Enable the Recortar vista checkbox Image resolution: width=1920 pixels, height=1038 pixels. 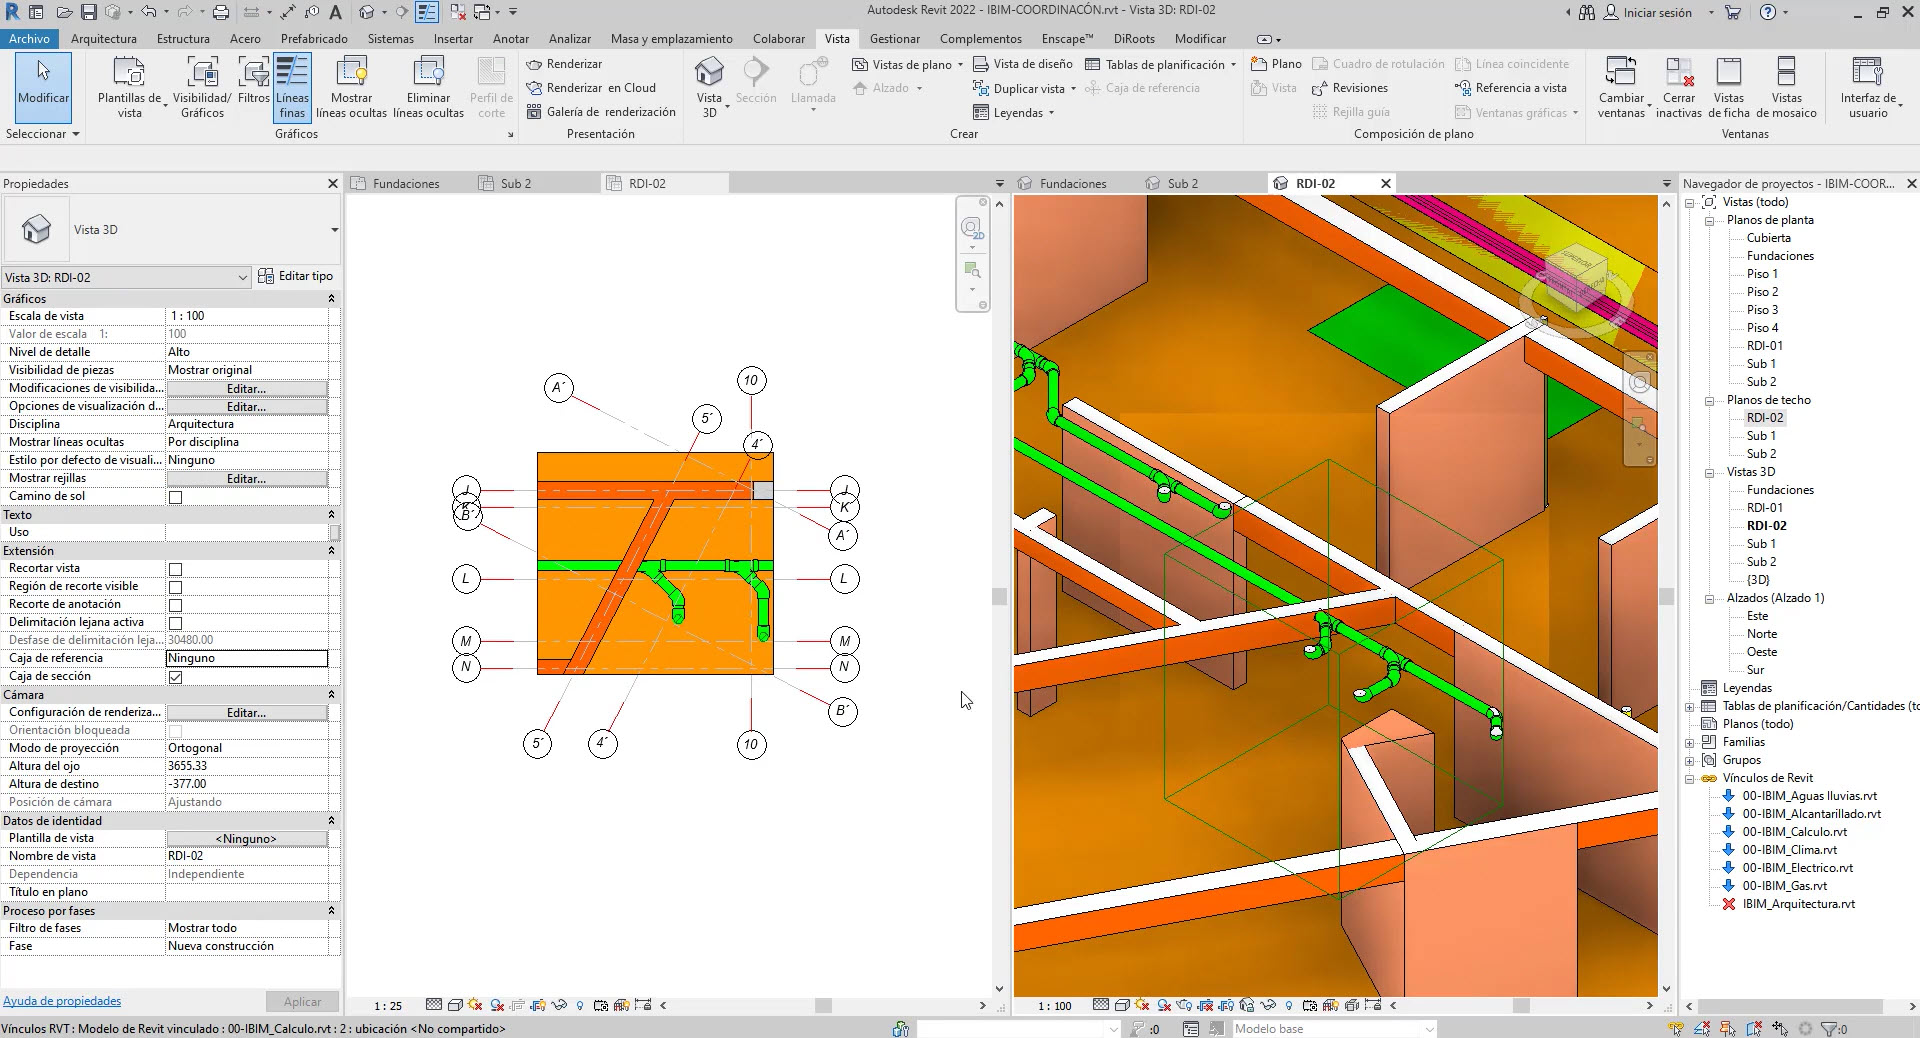click(x=176, y=569)
